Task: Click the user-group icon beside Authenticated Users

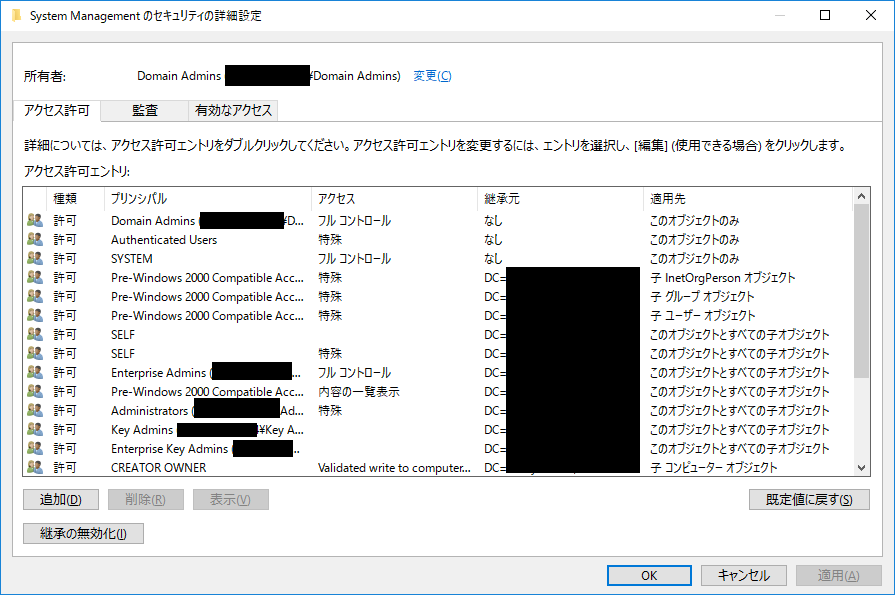Action: point(35,240)
